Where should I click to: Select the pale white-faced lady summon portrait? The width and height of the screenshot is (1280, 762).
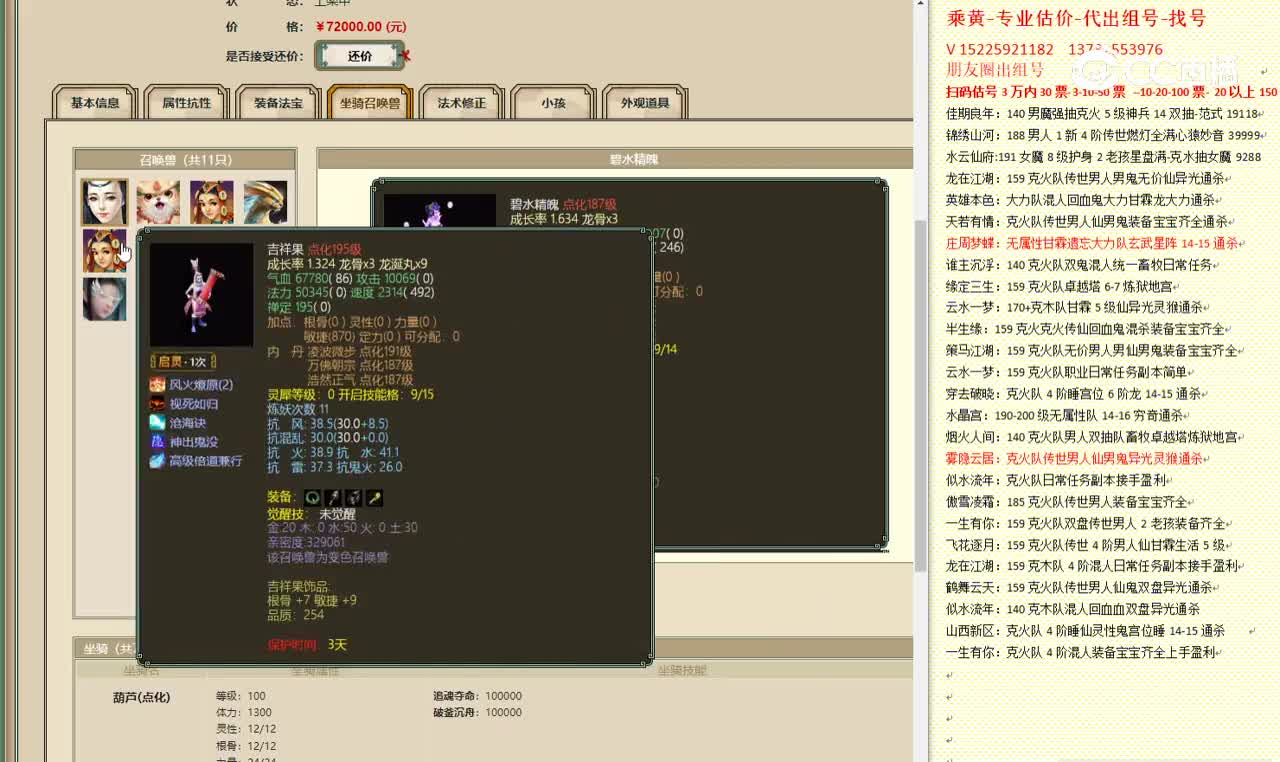[105, 202]
